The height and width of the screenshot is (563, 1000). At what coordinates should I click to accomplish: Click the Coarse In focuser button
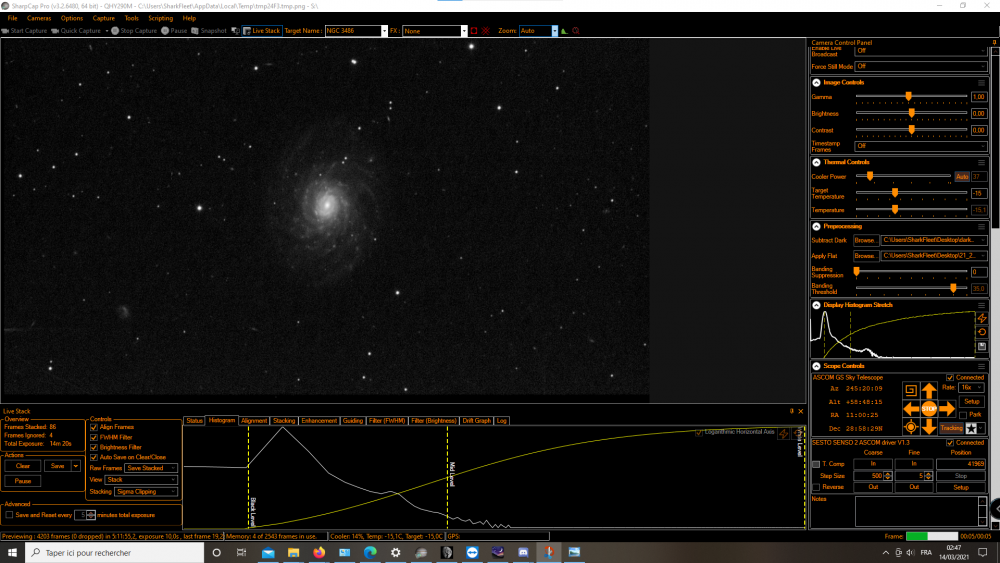[x=873, y=464]
